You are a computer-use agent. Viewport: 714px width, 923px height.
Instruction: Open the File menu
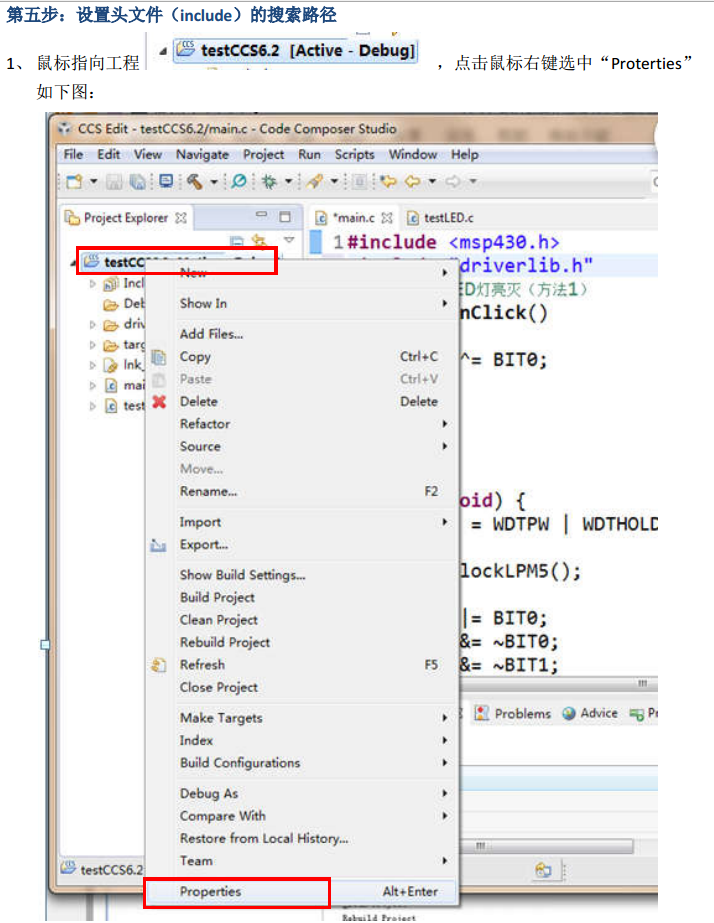(73, 154)
